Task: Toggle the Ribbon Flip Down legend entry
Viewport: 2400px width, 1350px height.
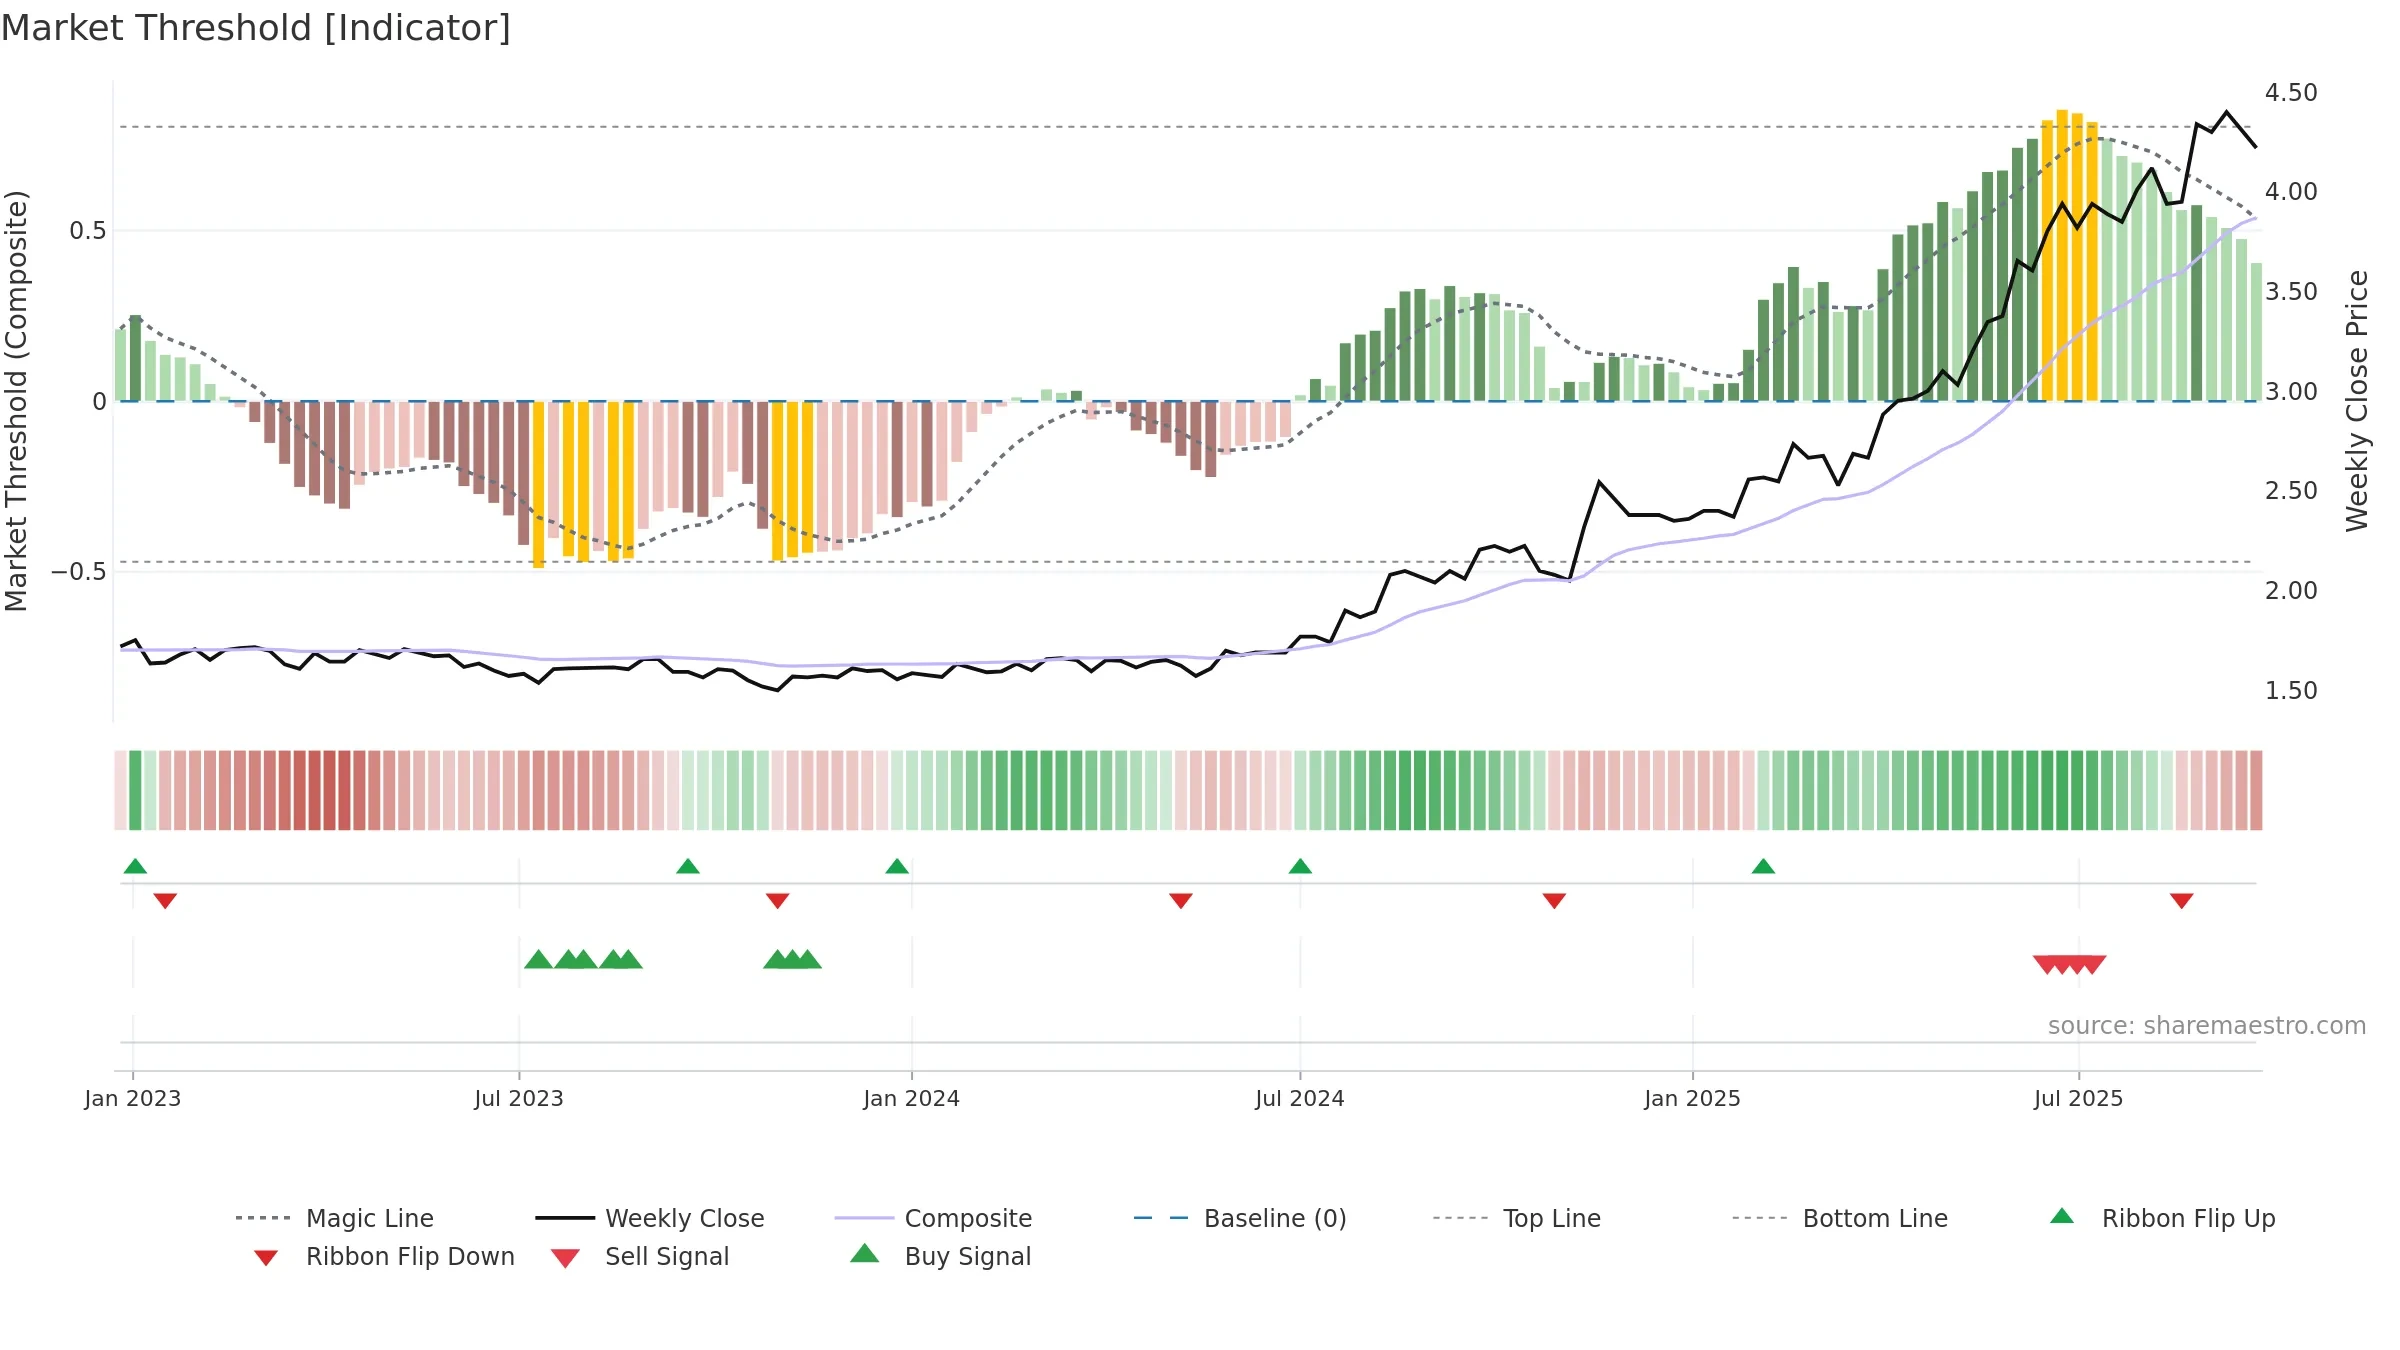Action: [383, 1256]
